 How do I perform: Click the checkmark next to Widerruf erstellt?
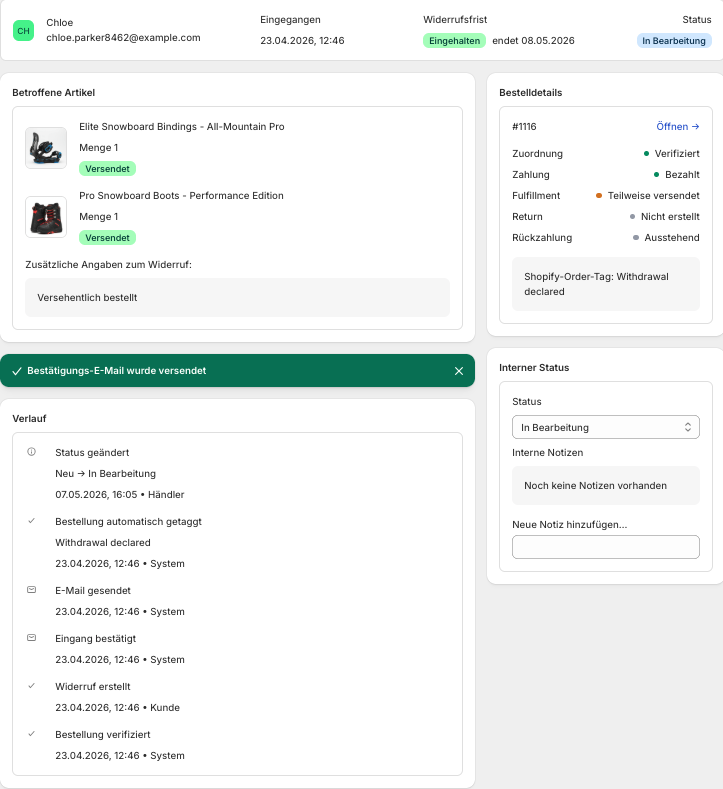click(31, 685)
